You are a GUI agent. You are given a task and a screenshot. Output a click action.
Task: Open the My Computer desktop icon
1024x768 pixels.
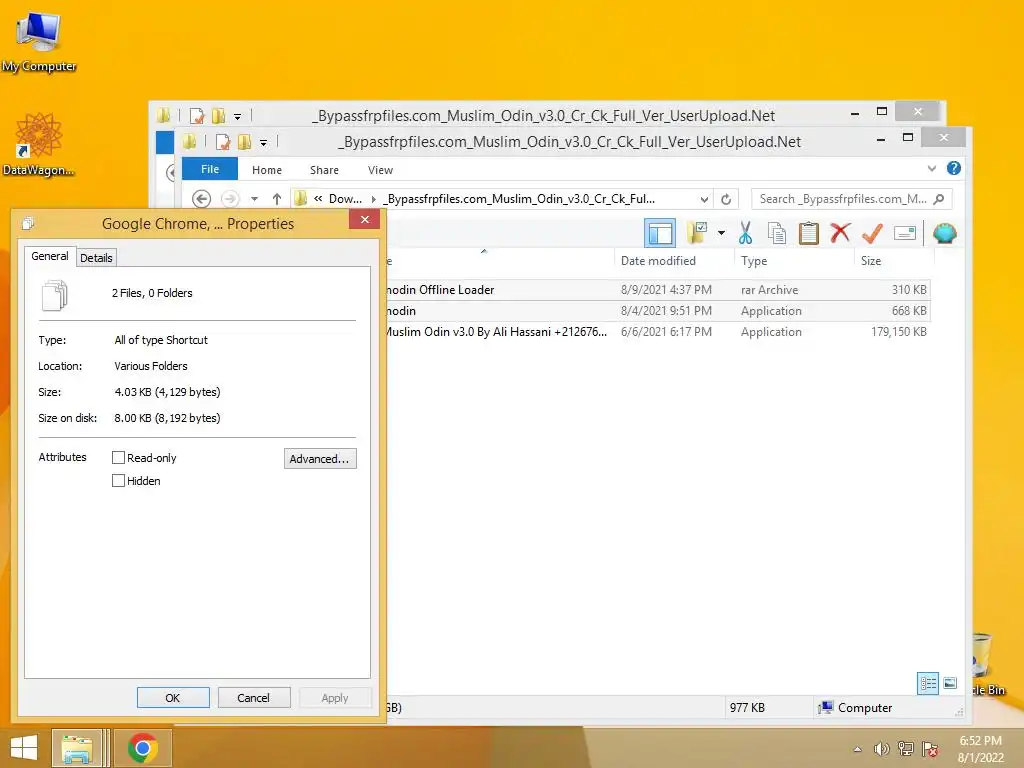click(x=39, y=42)
